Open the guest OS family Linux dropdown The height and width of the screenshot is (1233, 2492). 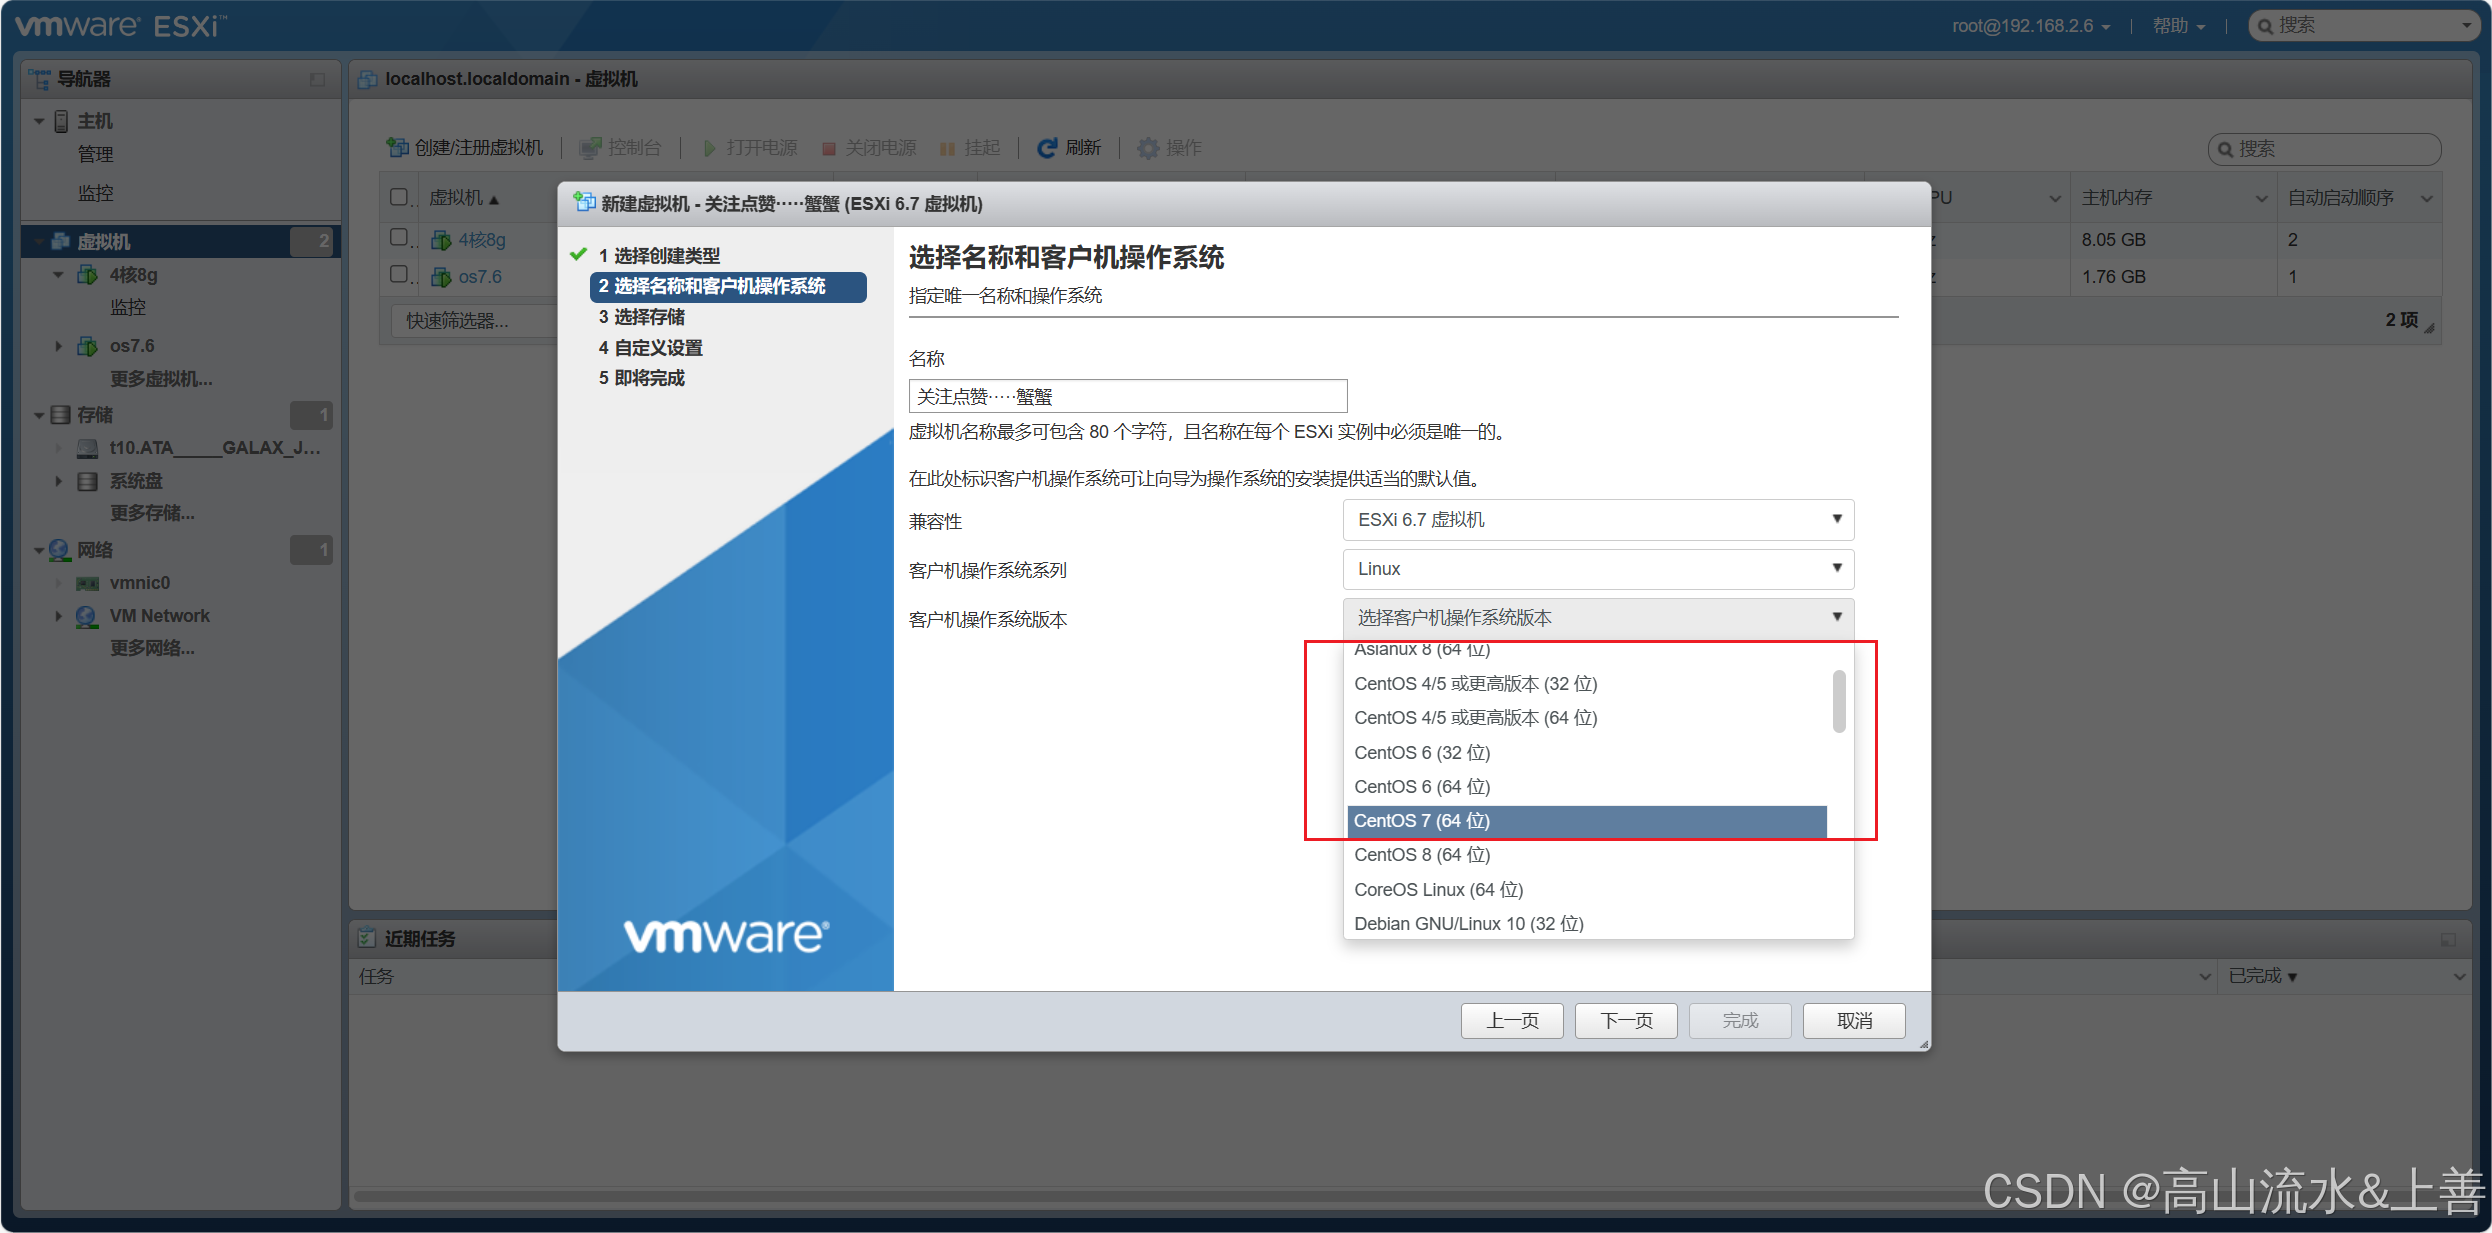(1597, 569)
